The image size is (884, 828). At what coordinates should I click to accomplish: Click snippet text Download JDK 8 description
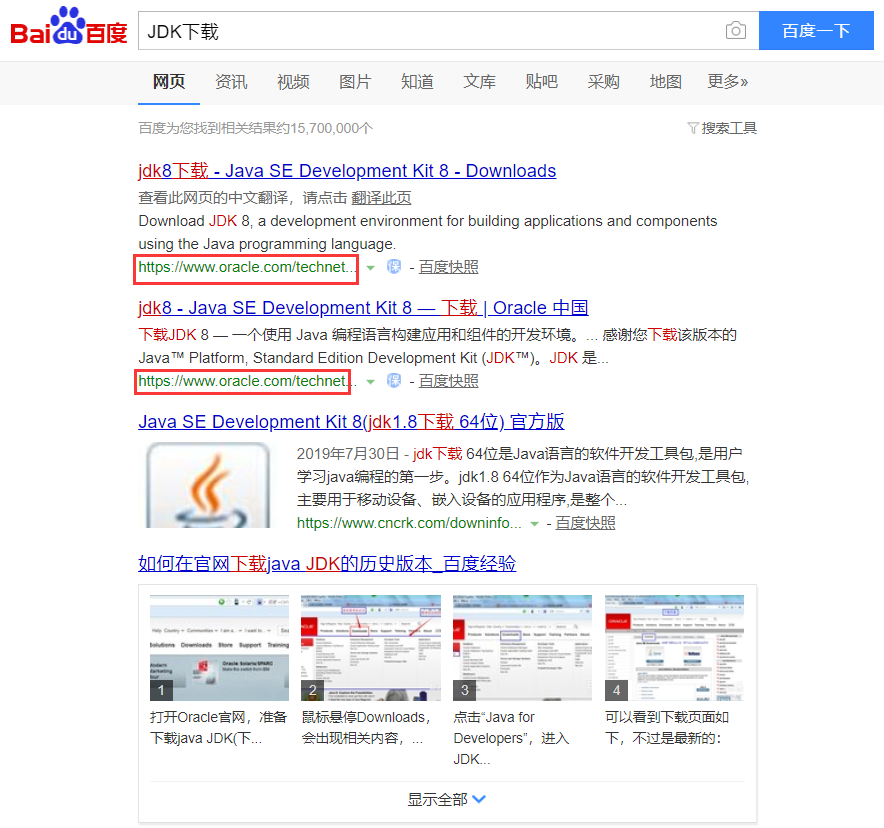pyautogui.click(x=428, y=232)
